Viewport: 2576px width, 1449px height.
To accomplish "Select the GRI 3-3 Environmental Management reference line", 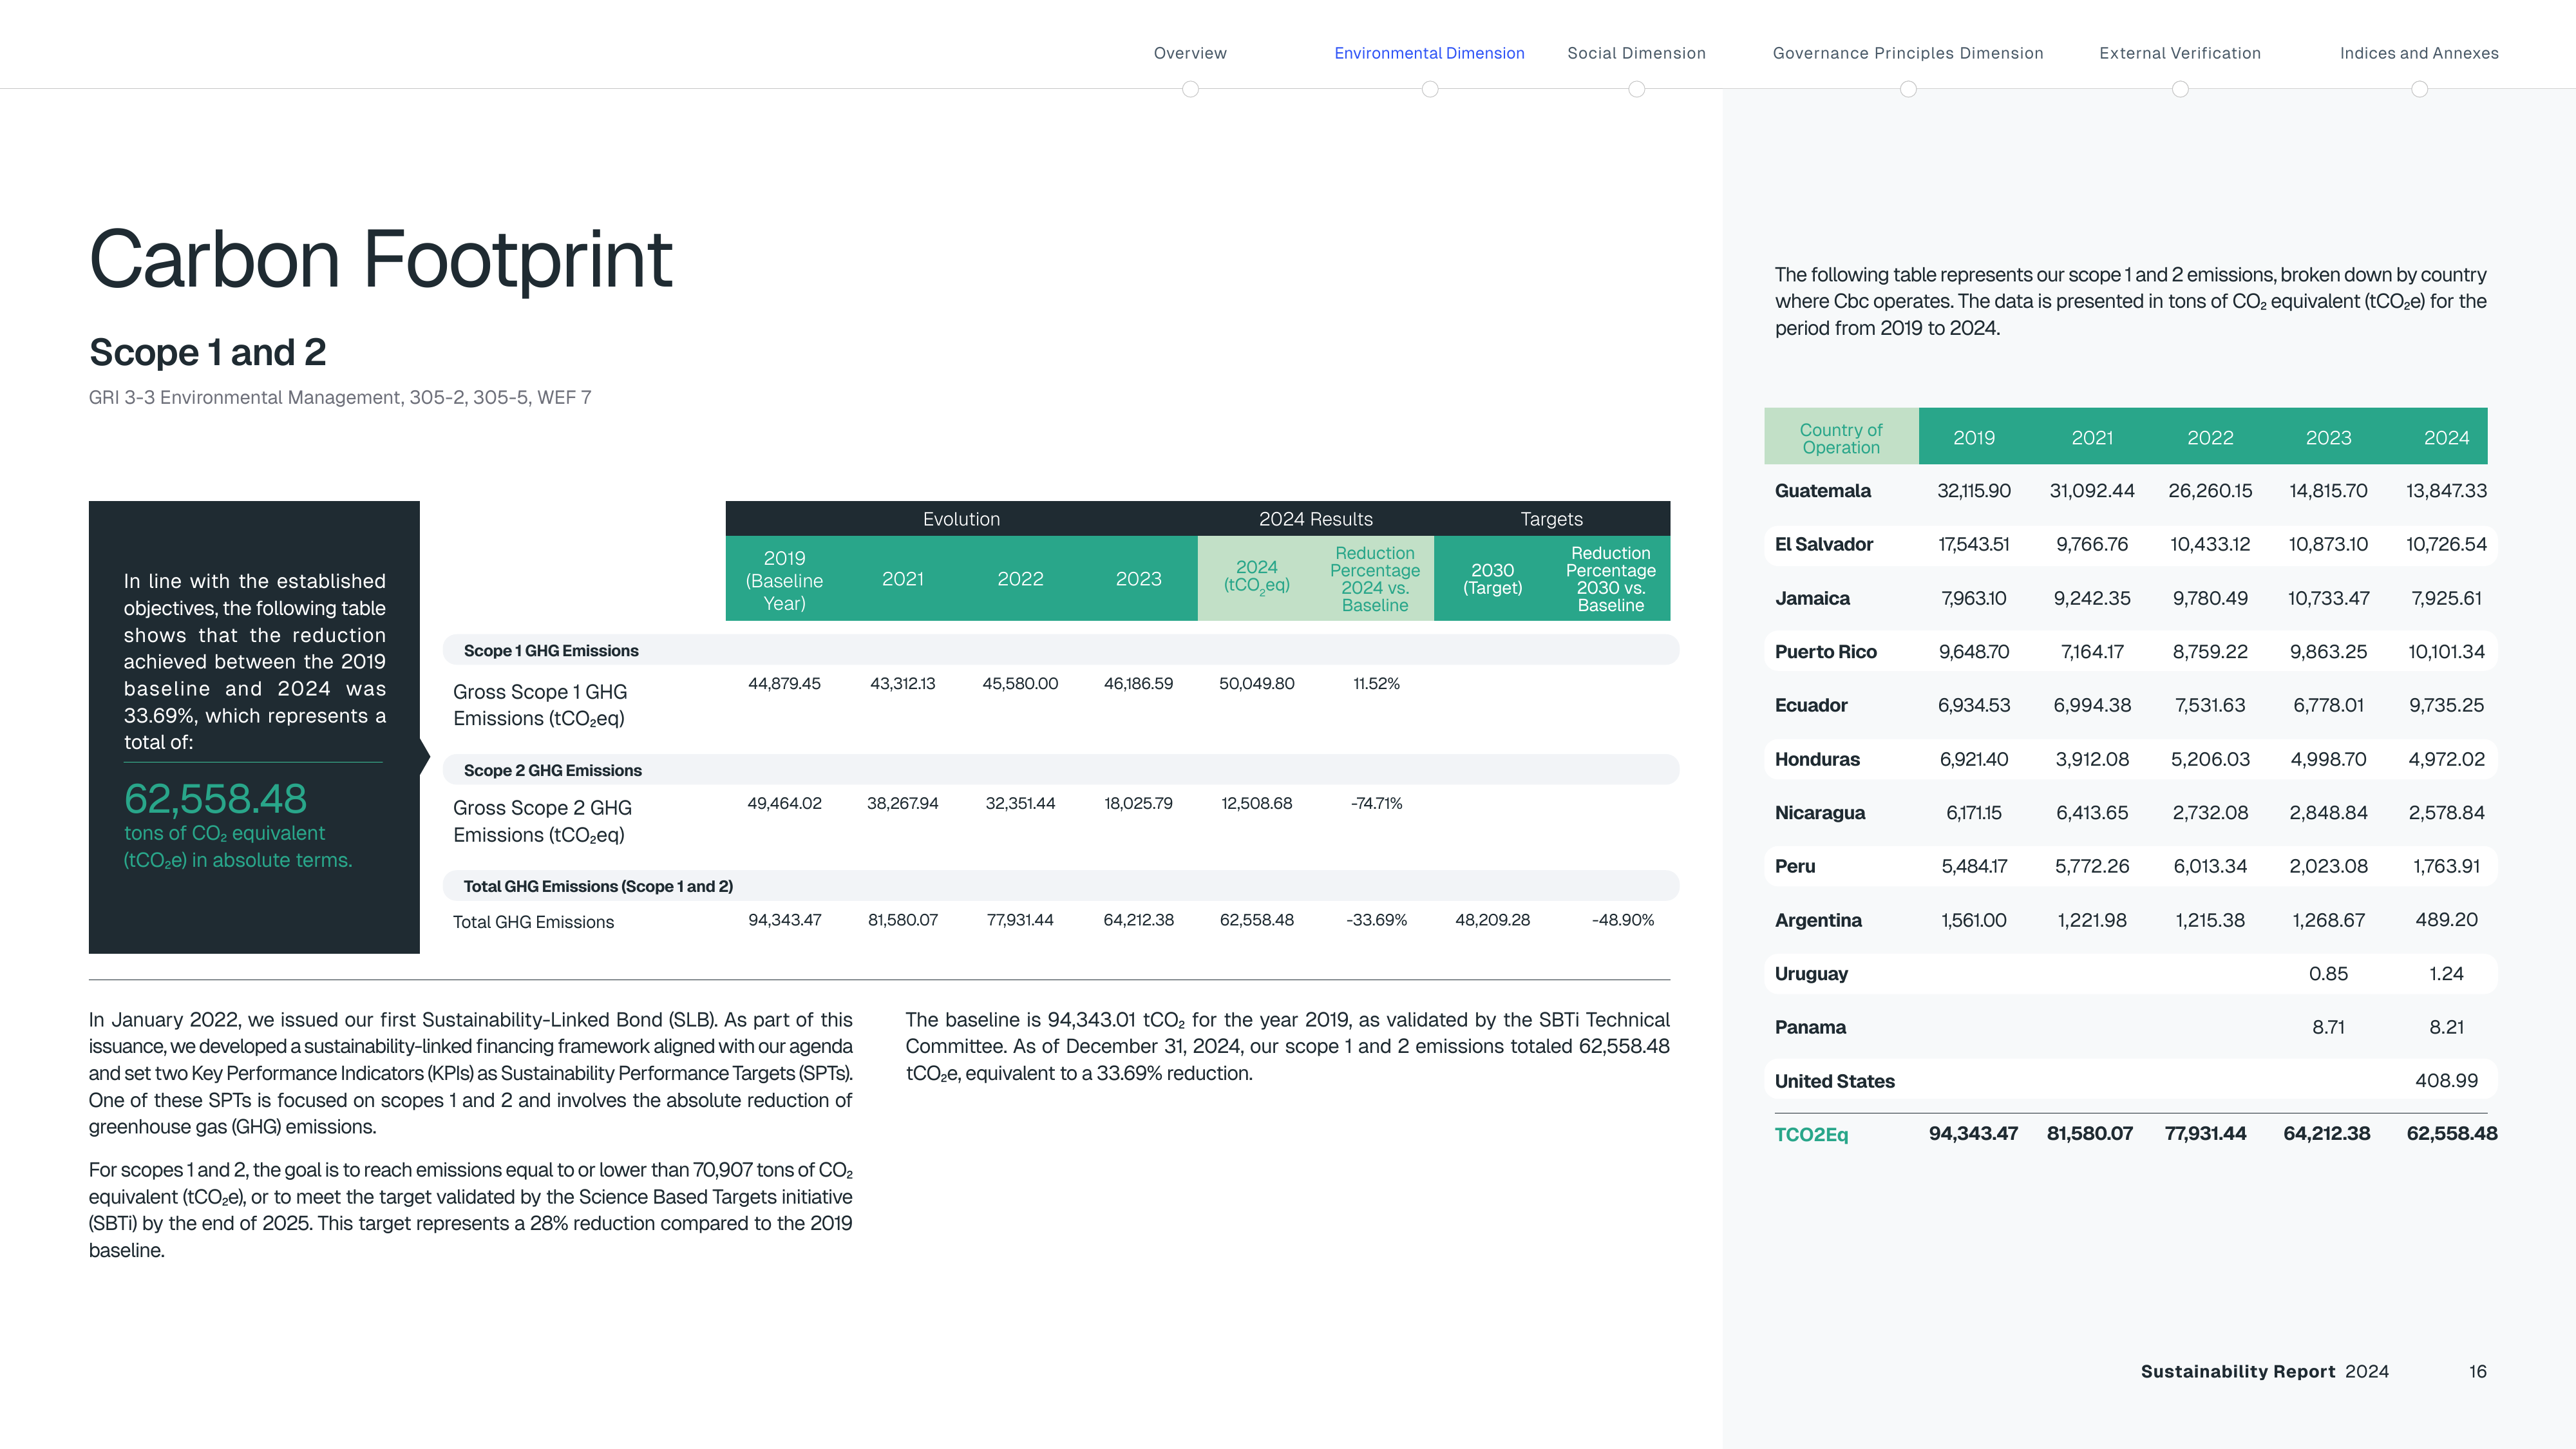I will pyautogui.click(x=340, y=397).
